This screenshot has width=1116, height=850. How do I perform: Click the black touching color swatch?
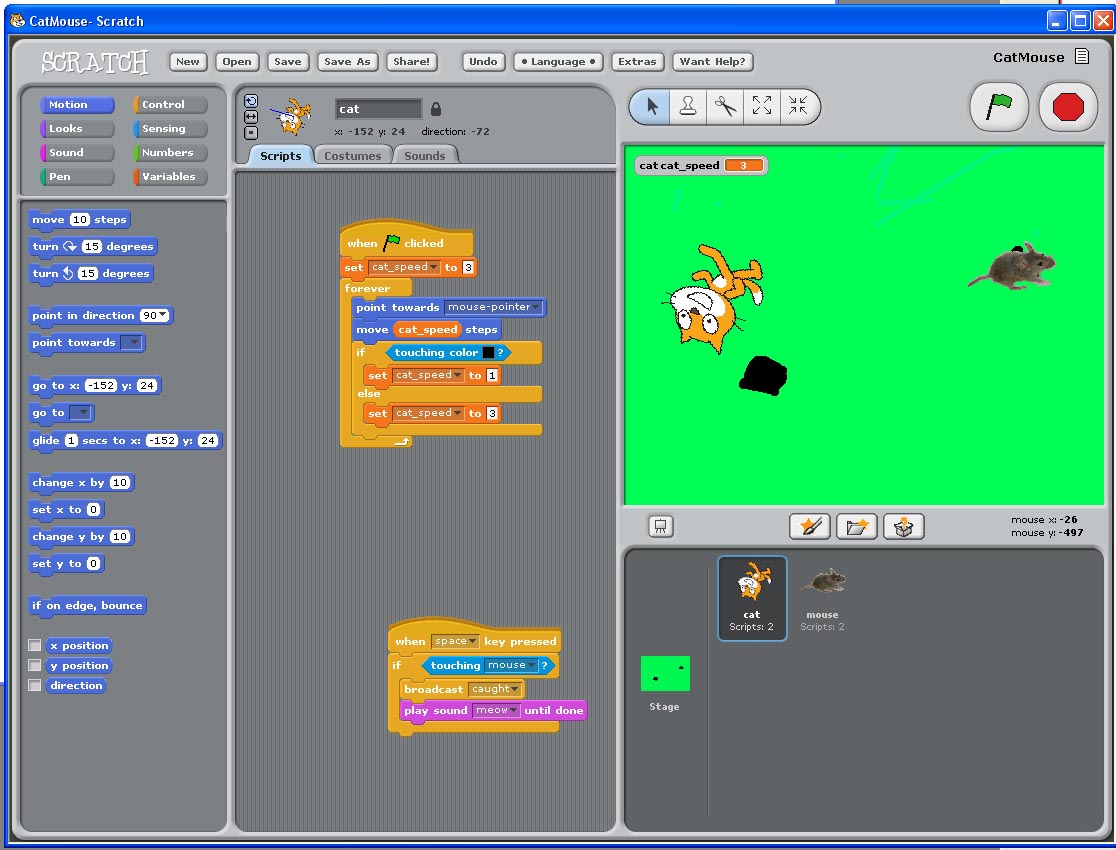tap(488, 353)
